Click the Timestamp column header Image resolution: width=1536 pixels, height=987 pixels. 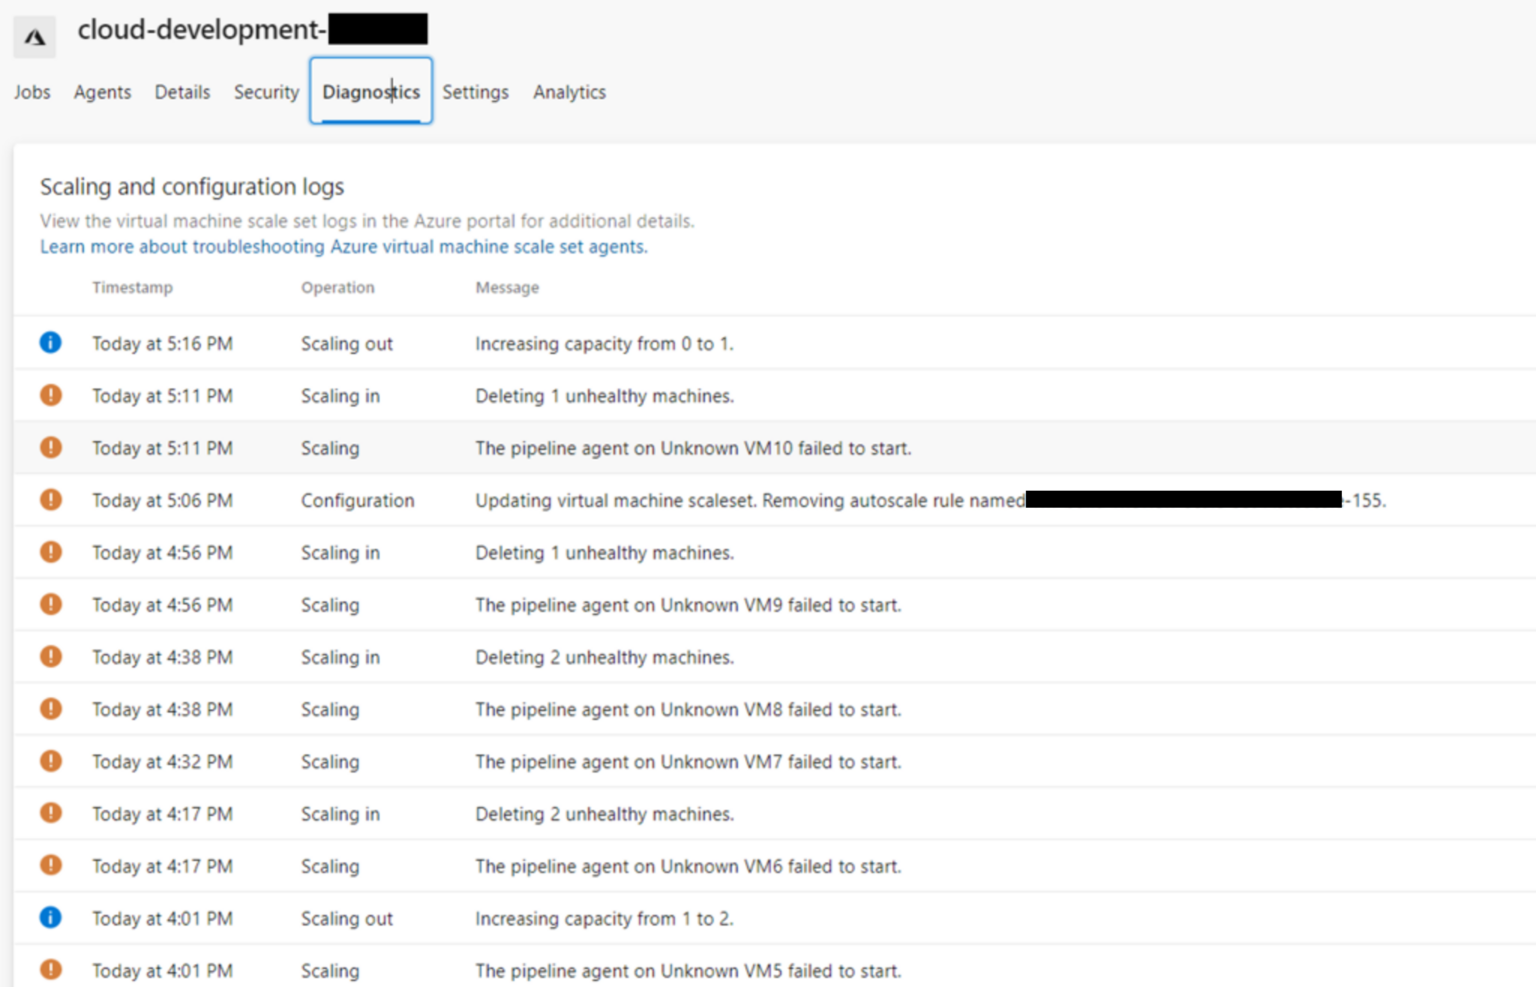pos(132,288)
